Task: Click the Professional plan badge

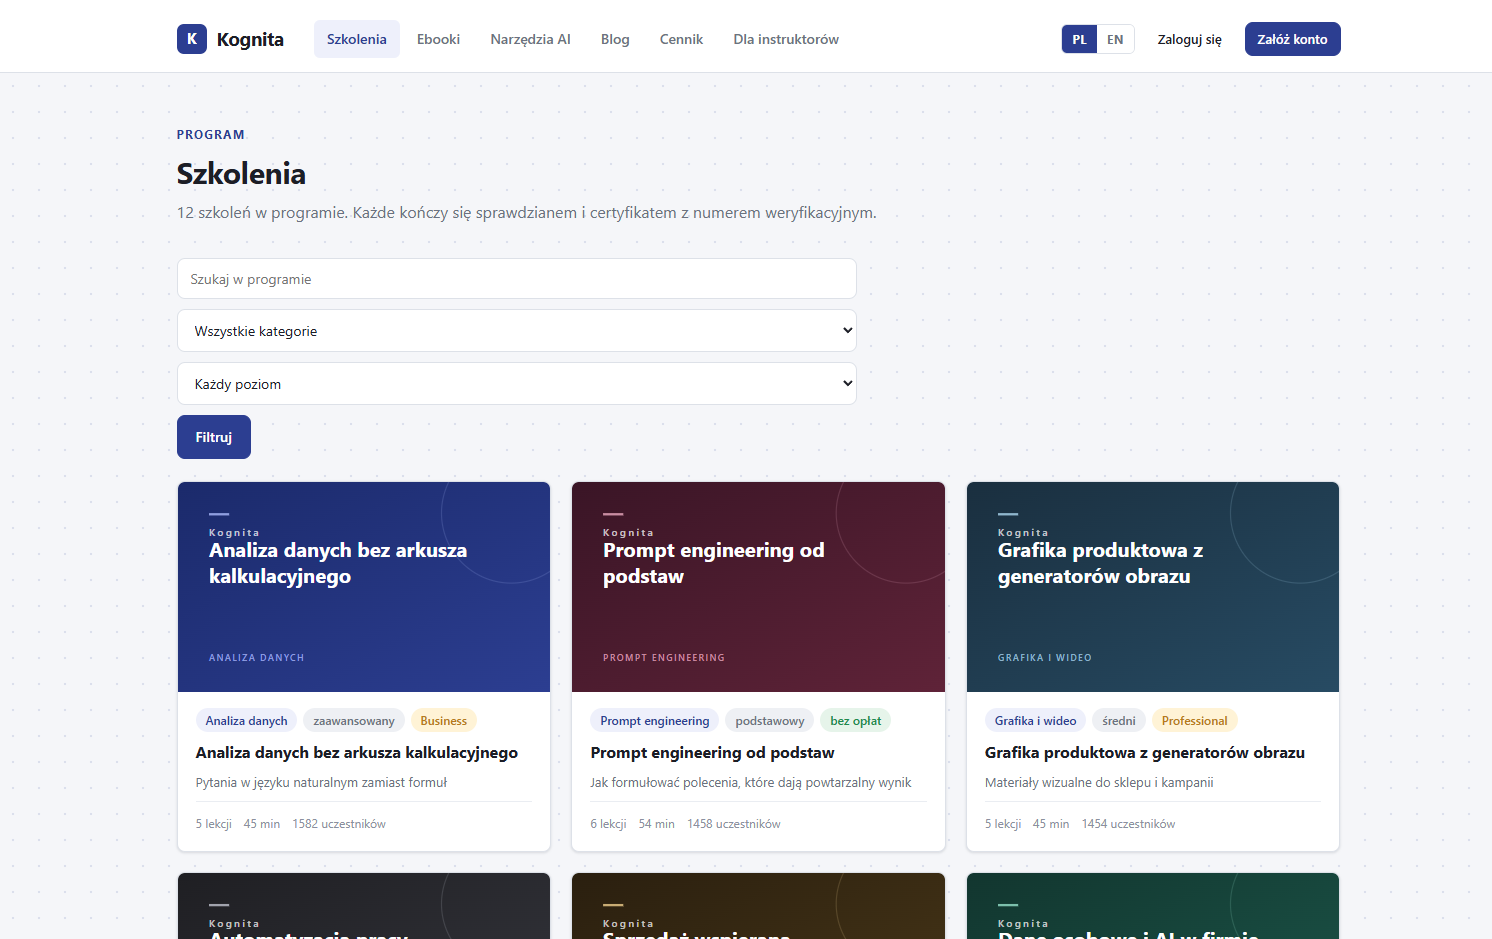Action: [1195, 720]
